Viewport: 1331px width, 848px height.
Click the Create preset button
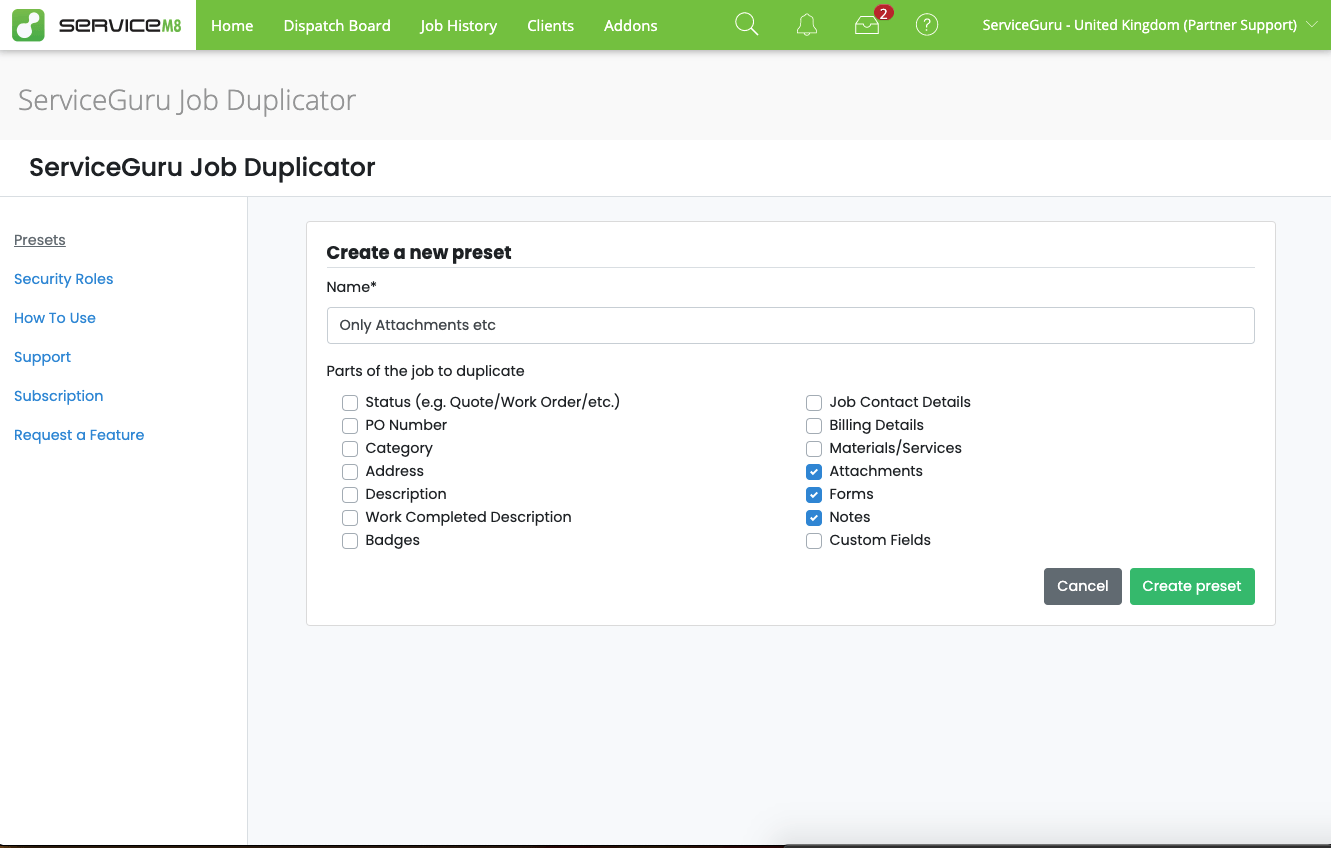click(x=1192, y=587)
